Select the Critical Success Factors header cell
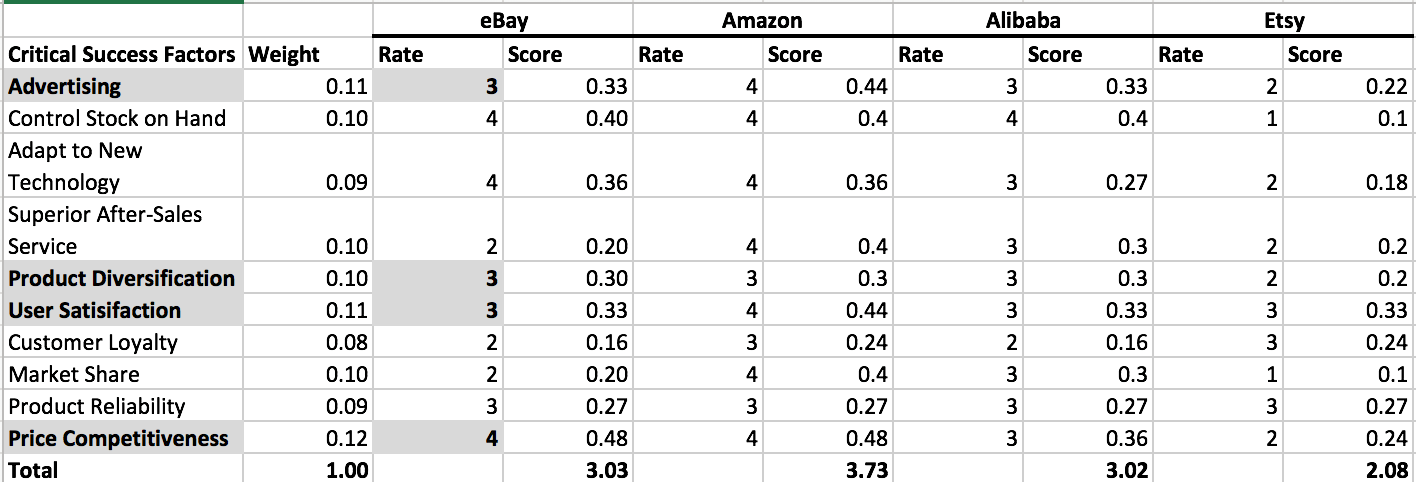Screen dimensions: 1416x482 [x=122, y=54]
